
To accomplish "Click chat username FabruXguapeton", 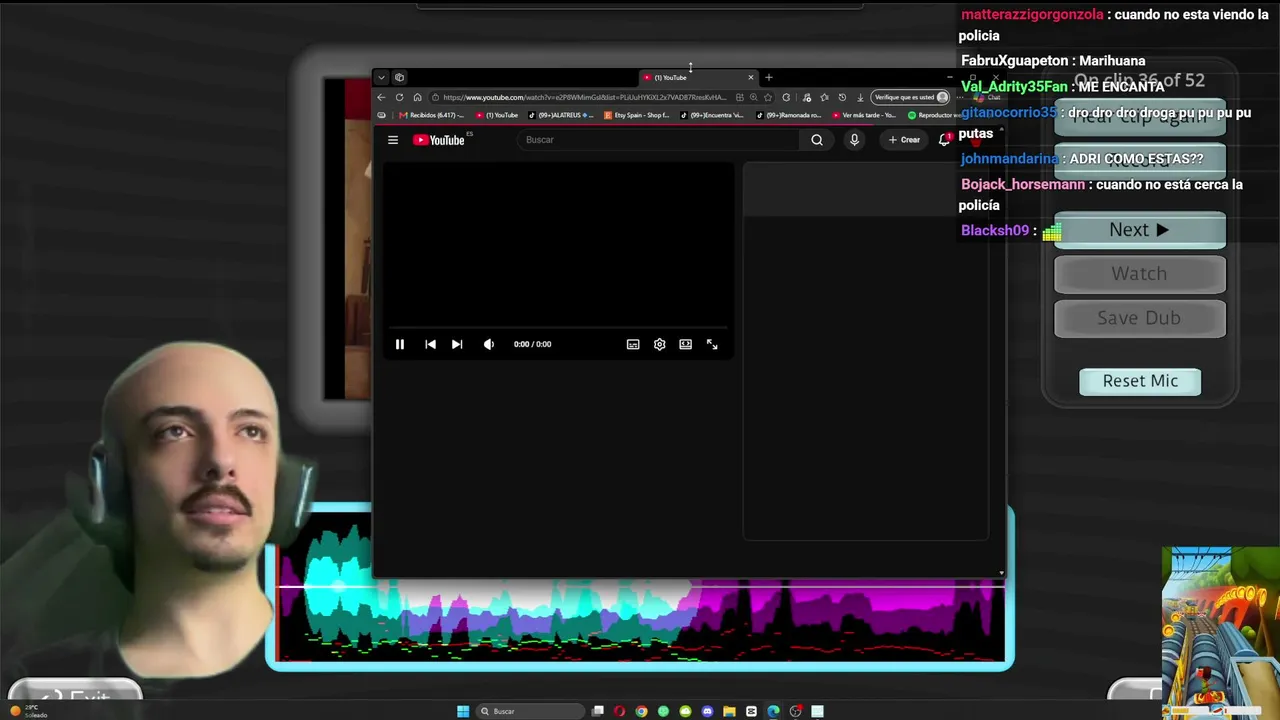I will 1015,61.
